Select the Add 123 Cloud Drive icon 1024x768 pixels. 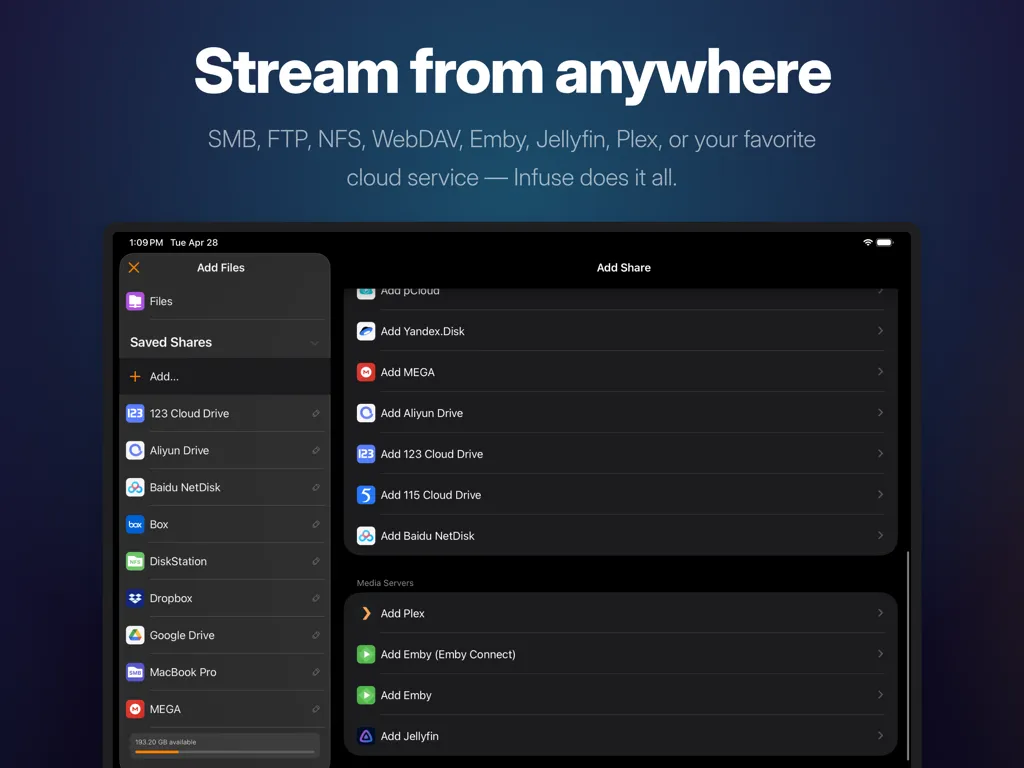point(366,454)
